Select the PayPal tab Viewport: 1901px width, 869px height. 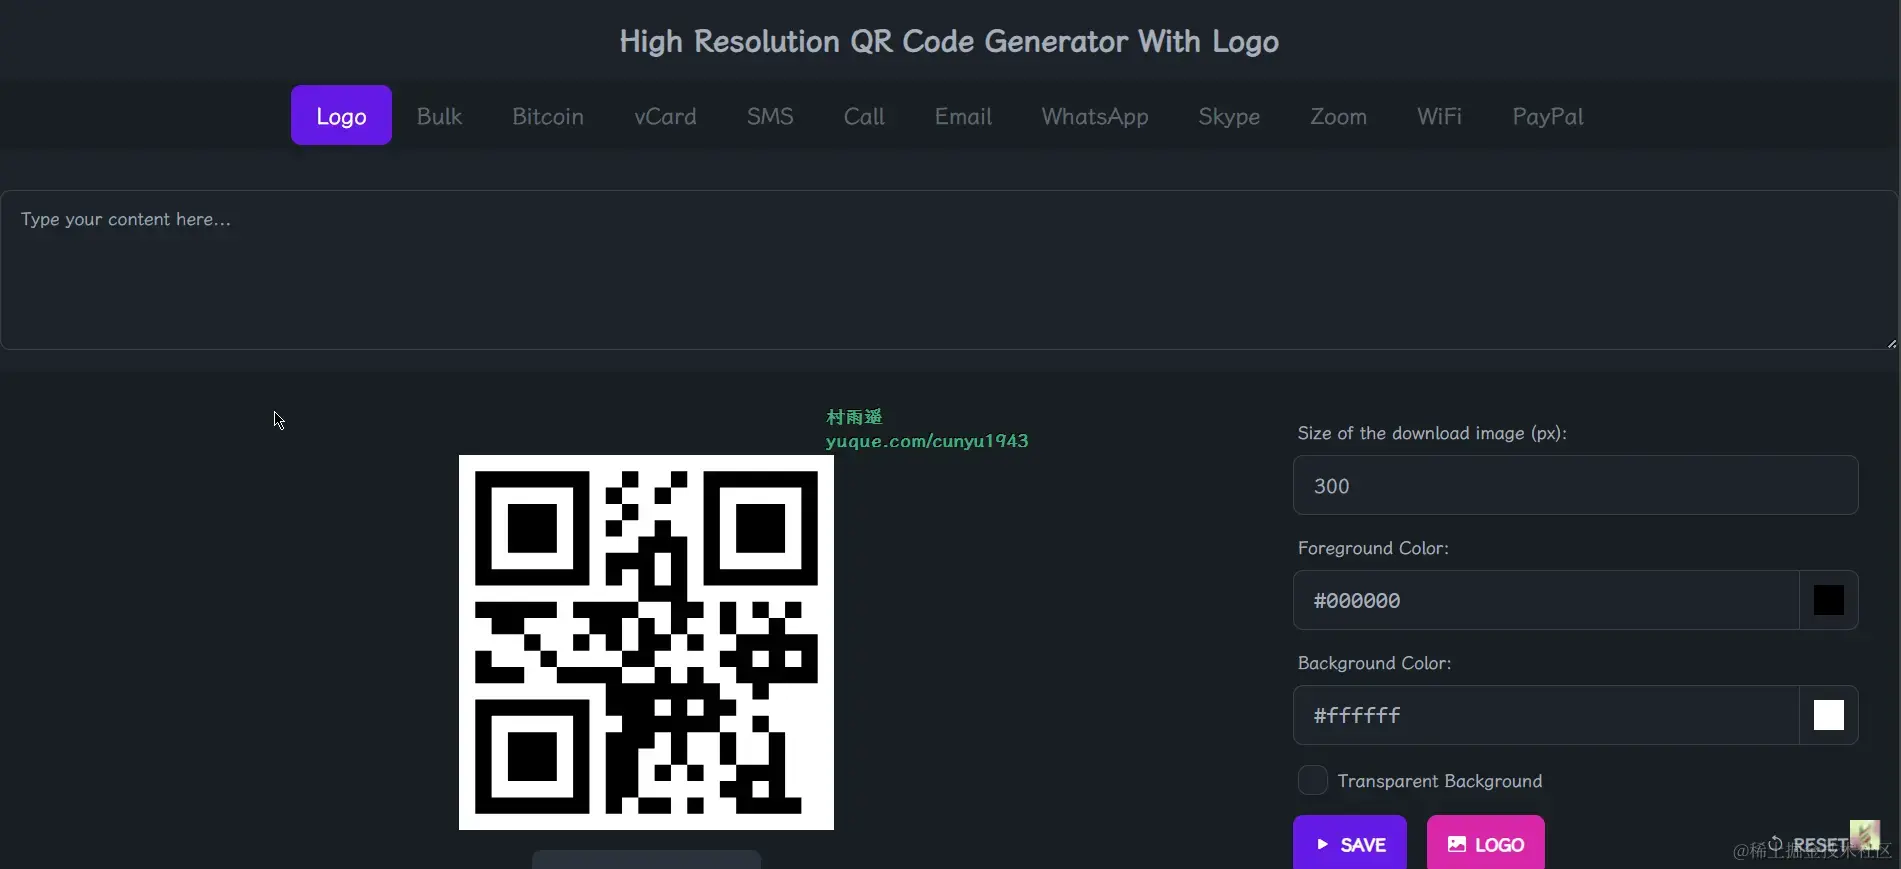(x=1548, y=116)
